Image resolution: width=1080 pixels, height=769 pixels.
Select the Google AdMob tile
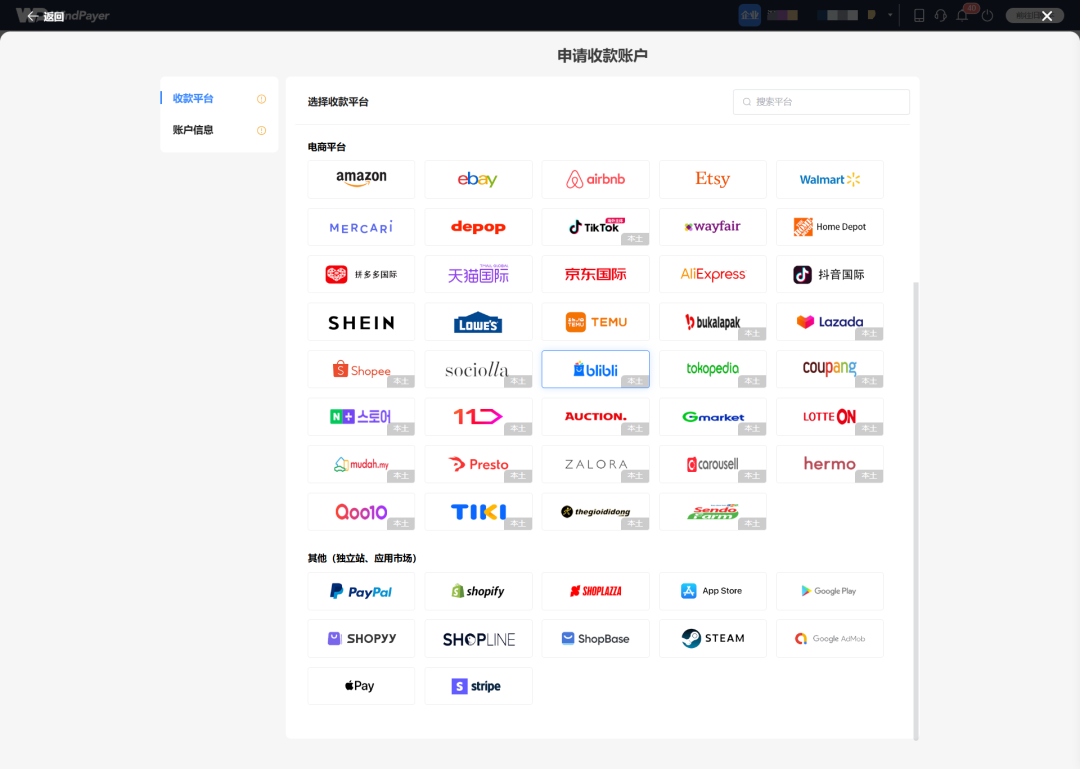coord(829,639)
